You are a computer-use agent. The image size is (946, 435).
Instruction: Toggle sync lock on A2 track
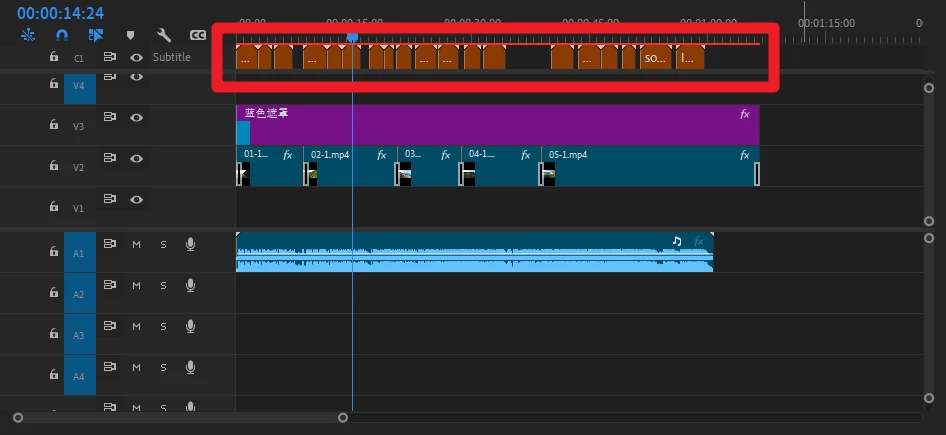(x=109, y=285)
